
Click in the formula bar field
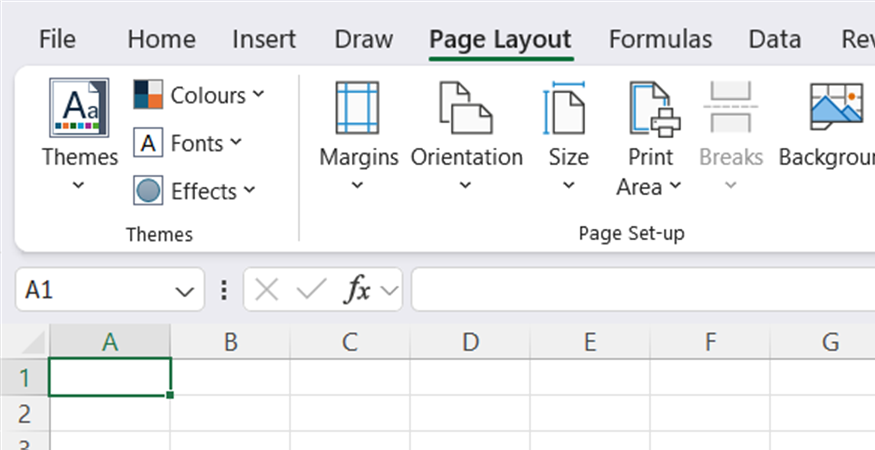pos(643,289)
